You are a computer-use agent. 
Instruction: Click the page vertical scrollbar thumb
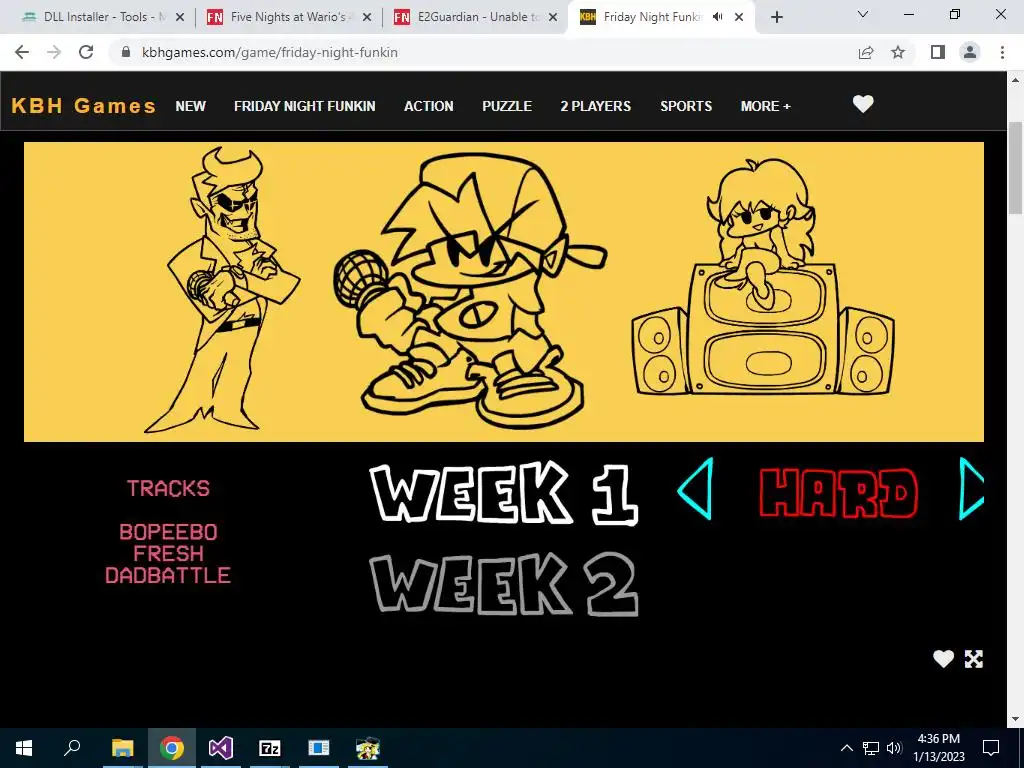(1016, 167)
